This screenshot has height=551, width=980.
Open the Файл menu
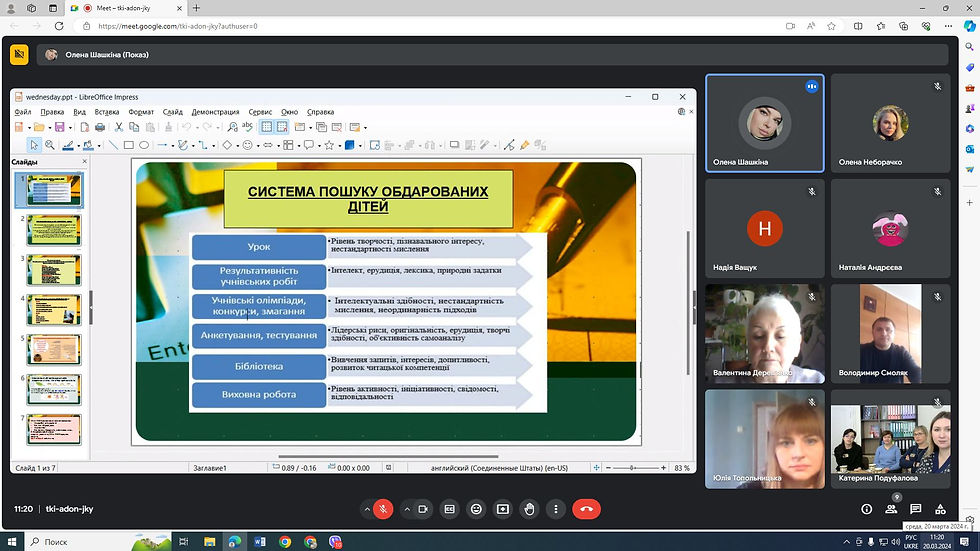(23, 112)
